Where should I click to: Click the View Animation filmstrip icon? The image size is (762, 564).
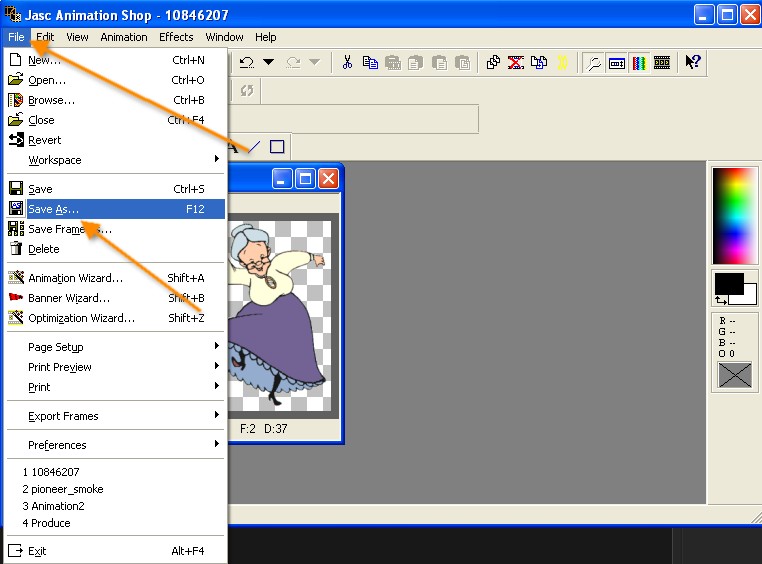662,62
